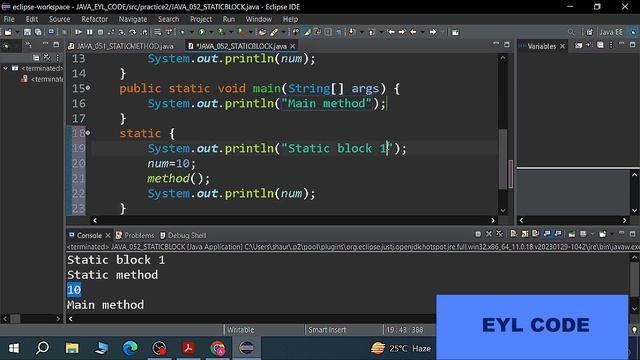Screen dimensions: 640x360
Task: Click the Forward navigation arrow in toolbar
Action: 433,32
